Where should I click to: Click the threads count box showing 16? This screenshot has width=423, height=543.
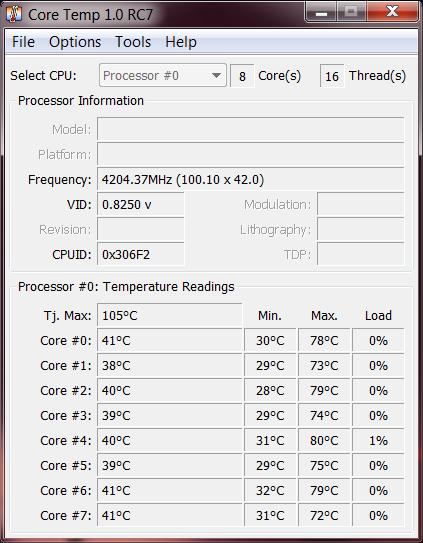[332, 76]
